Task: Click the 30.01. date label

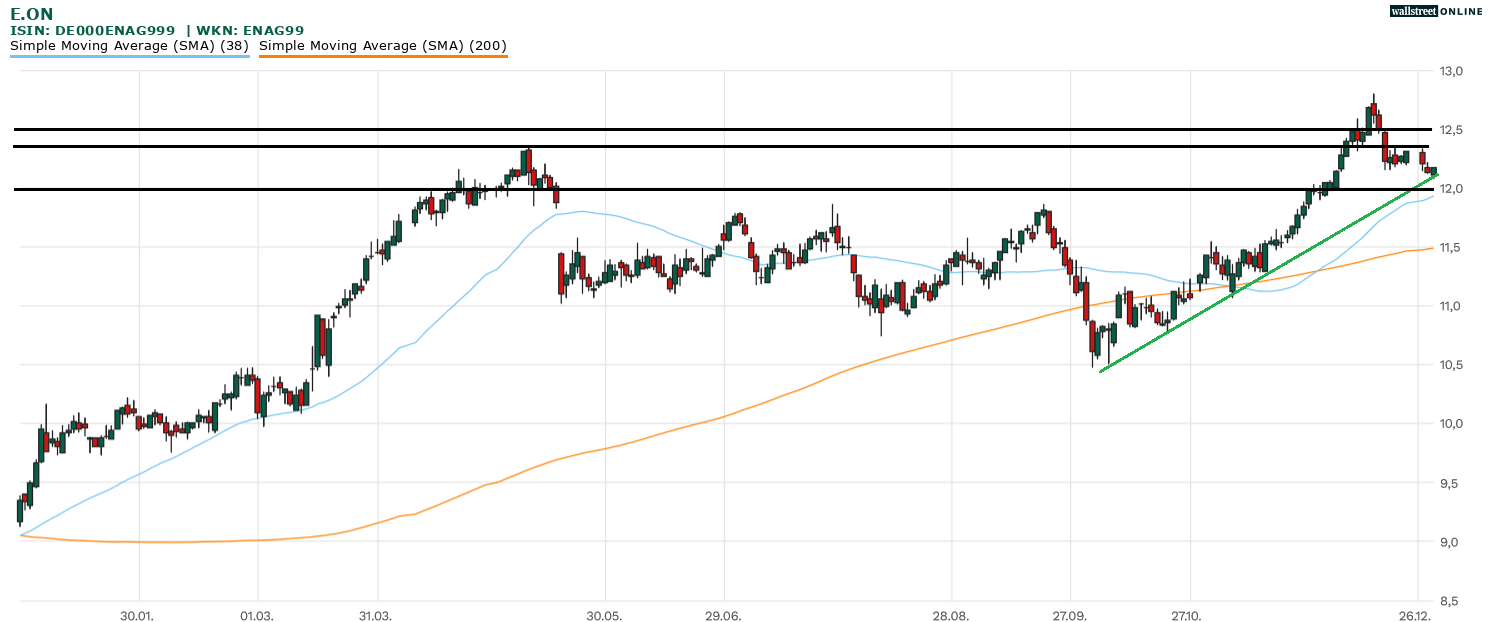Action: pyautogui.click(x=138, y=614)
